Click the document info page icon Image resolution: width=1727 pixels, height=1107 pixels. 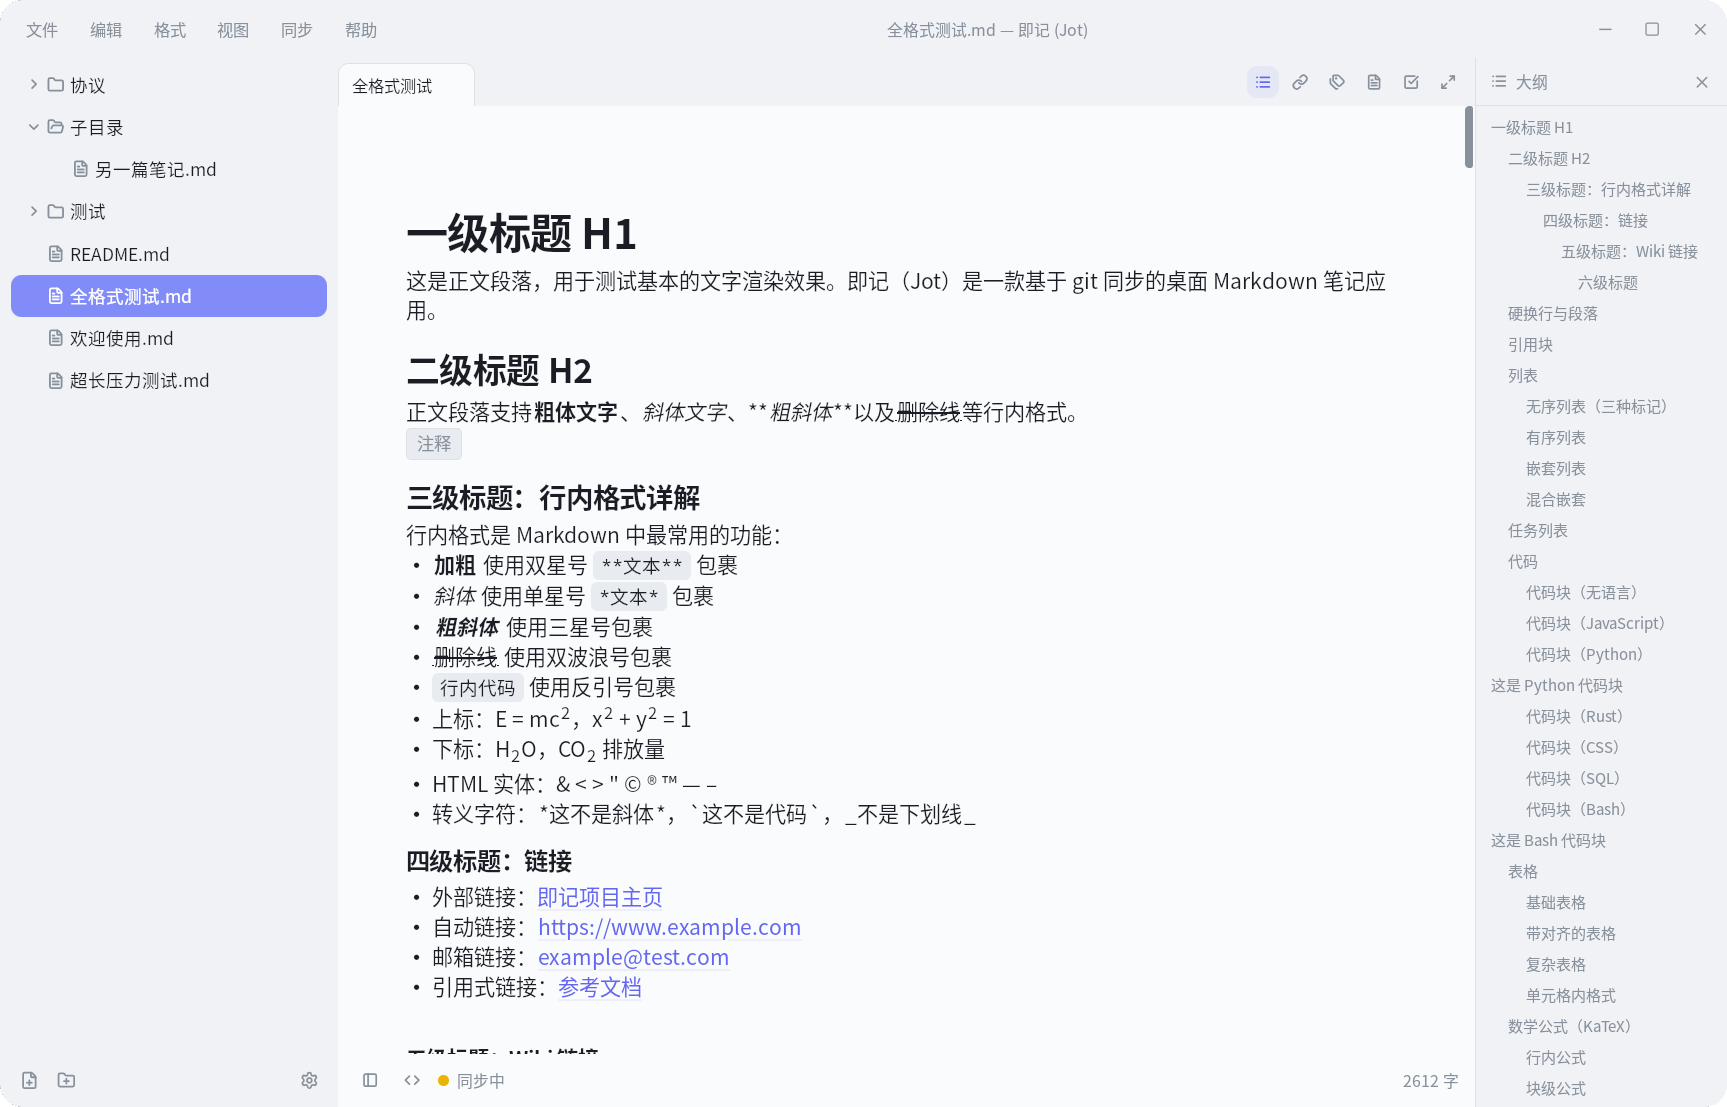[x=1374, y=82]
